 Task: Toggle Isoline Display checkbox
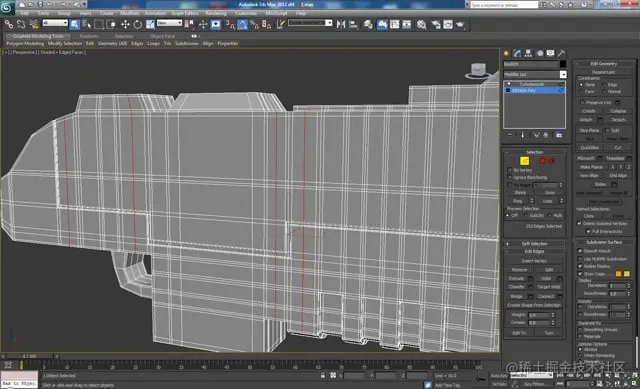[x=580, y=266]
